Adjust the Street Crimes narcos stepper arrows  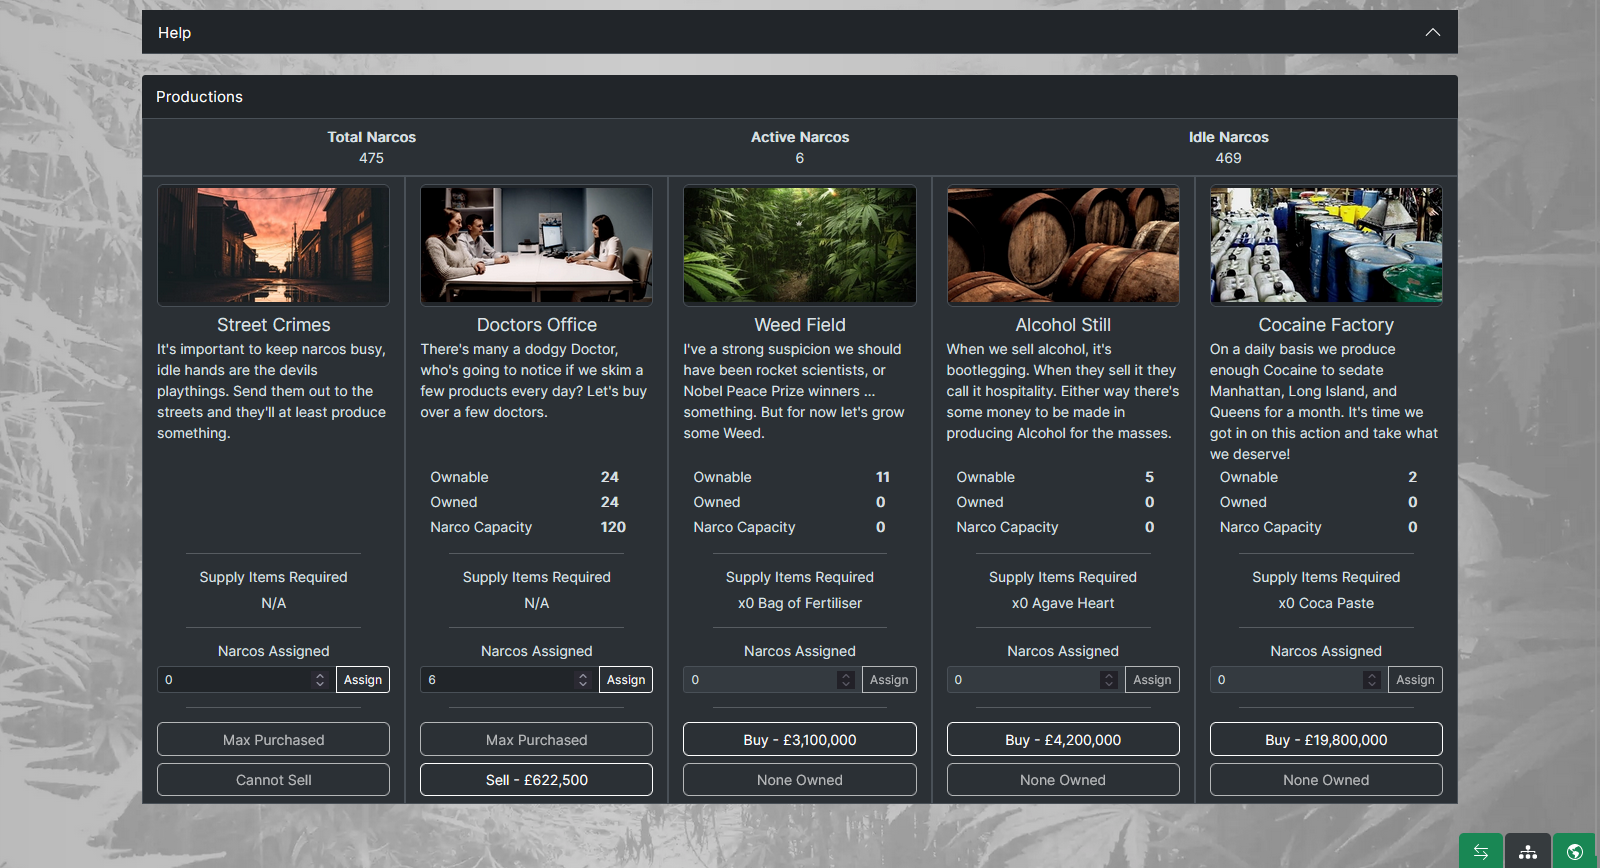pos(320,680)
